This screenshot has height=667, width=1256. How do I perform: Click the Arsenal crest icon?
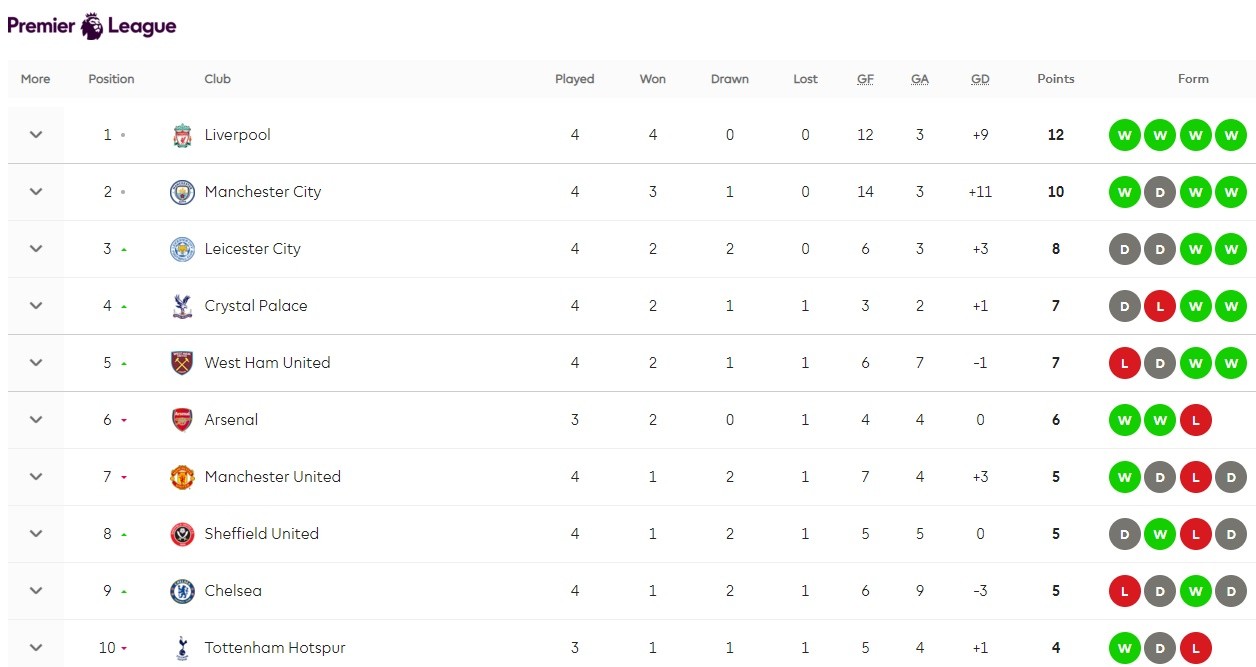click(182, 420)
